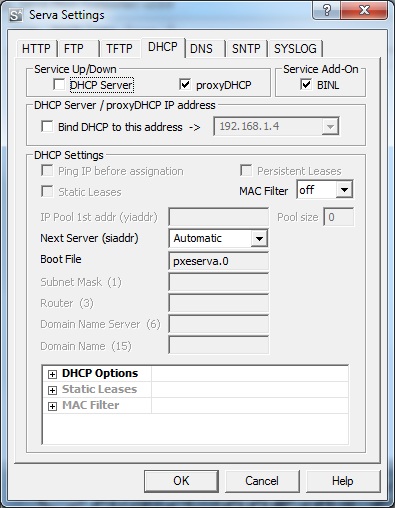Image resolution: width=395 pixels, height=508 pixels.
Task: Enable the DHCP Server checkbox
Action: 59,84
